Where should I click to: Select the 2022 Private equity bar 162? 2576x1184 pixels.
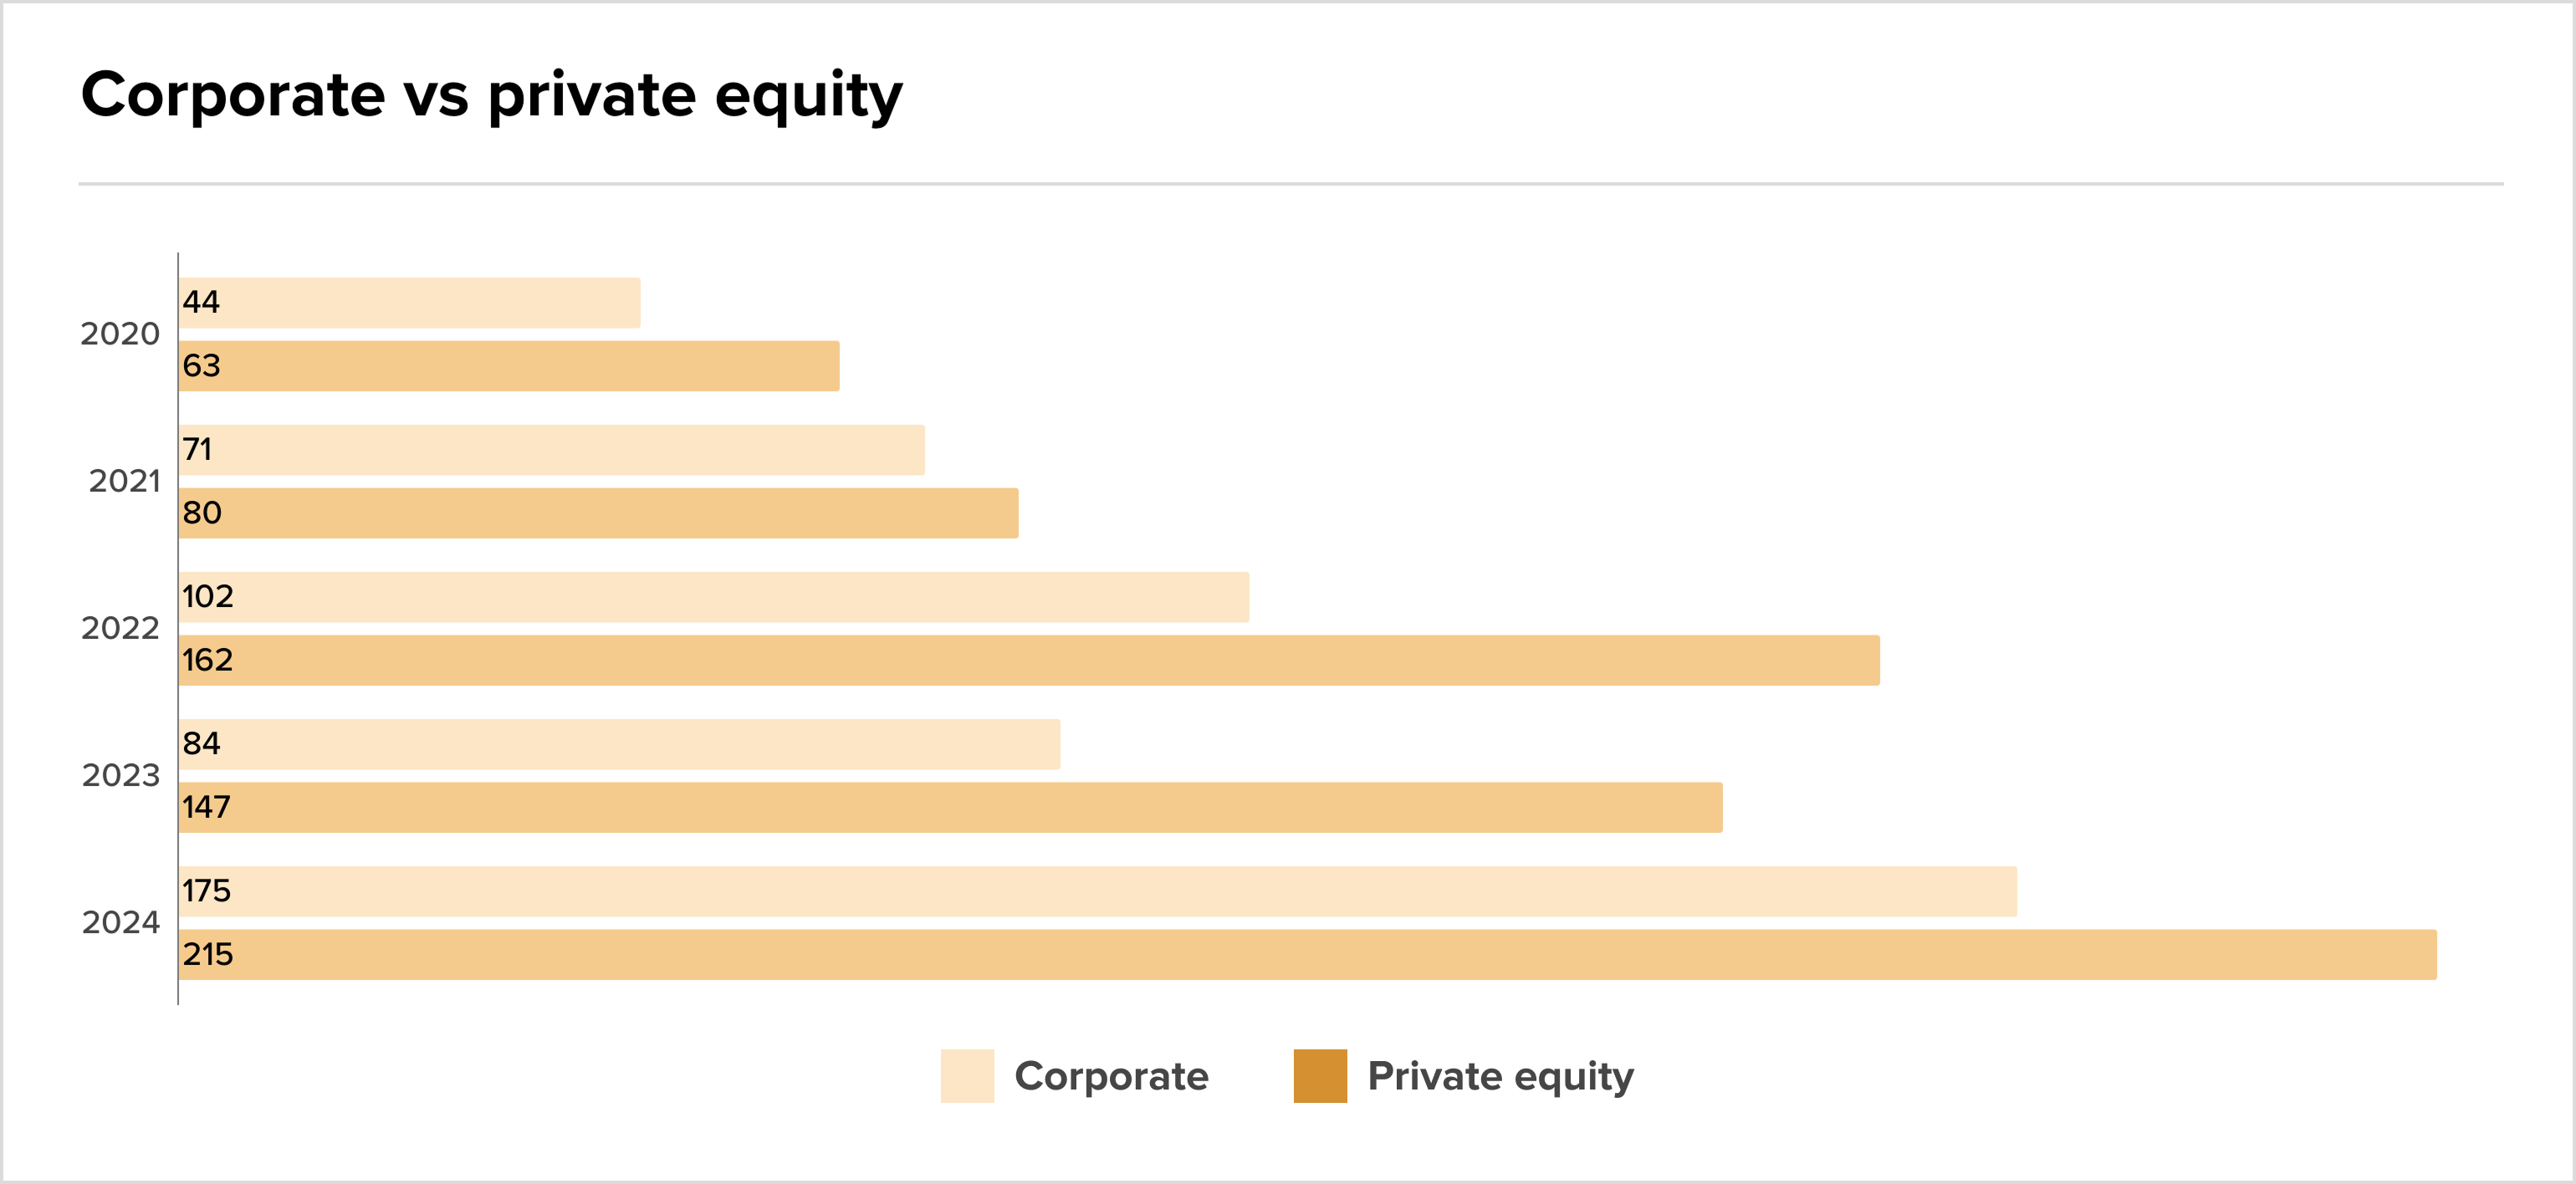1029,660
